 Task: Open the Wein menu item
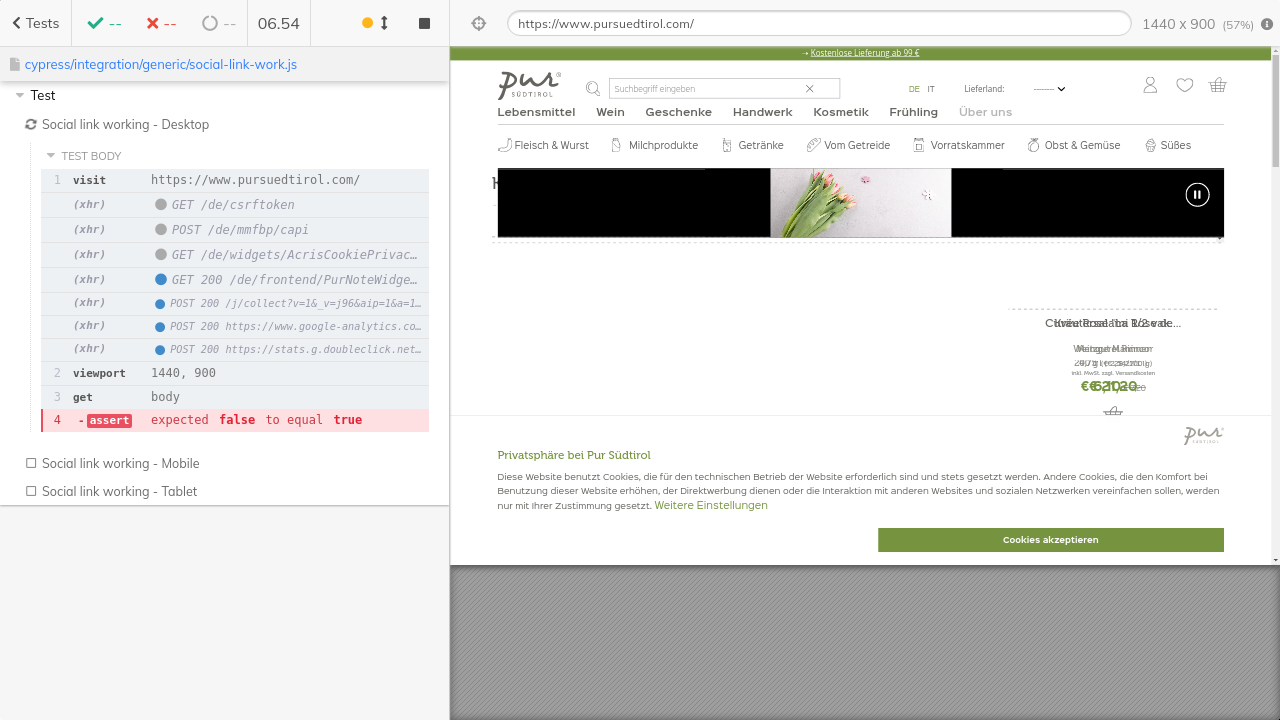(610, 112)
